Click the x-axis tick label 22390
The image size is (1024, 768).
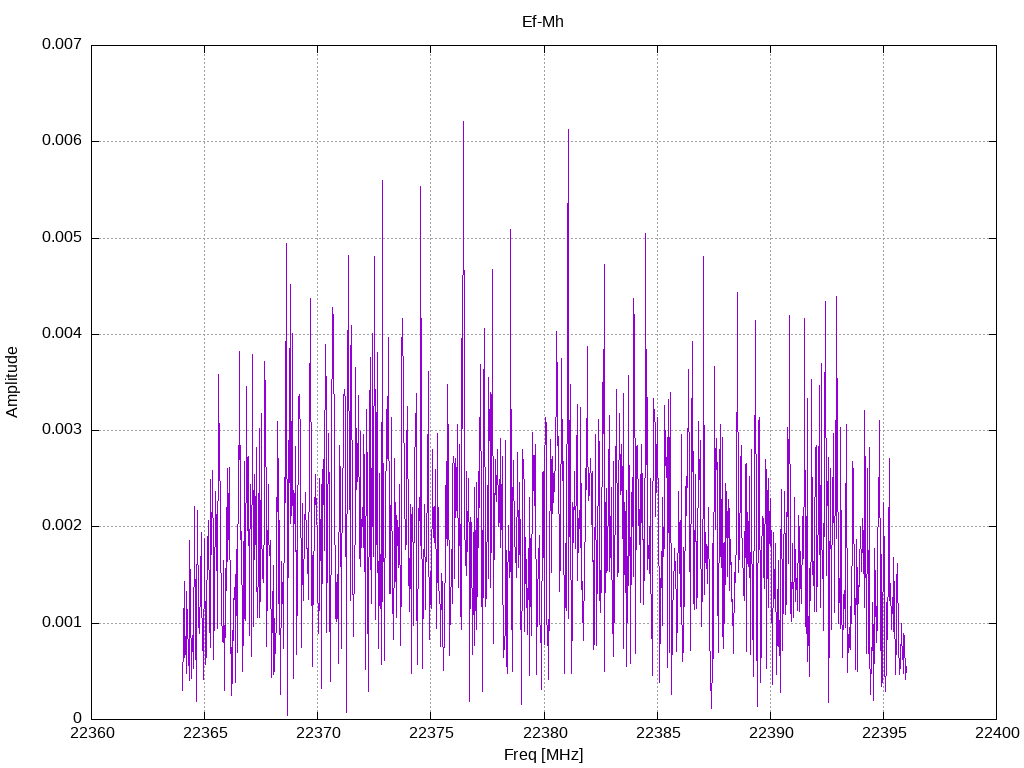771,733
